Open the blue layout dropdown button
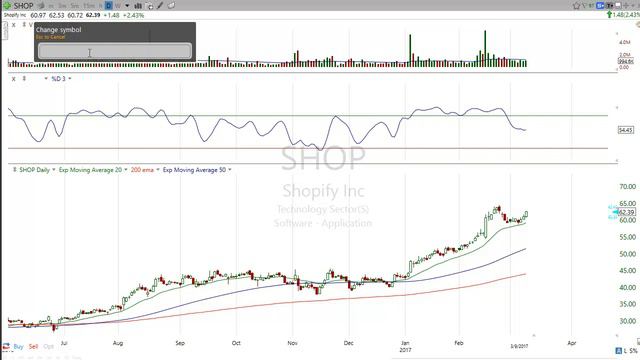The image size is (640, 360). pos(600,6)
